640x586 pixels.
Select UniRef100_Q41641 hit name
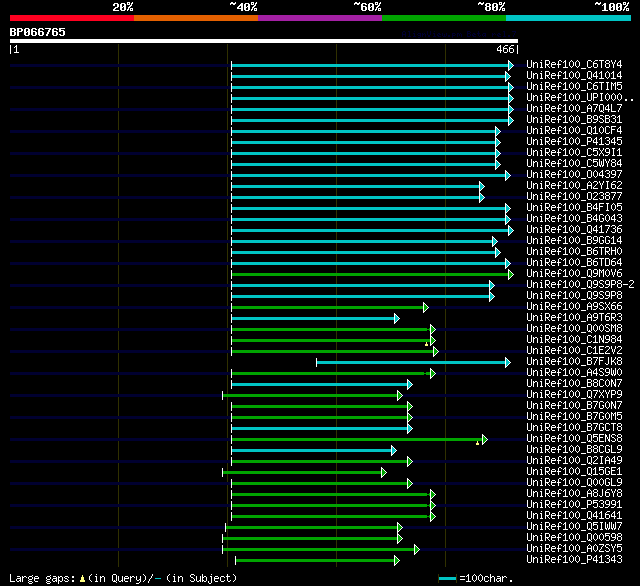pos(574,516)
